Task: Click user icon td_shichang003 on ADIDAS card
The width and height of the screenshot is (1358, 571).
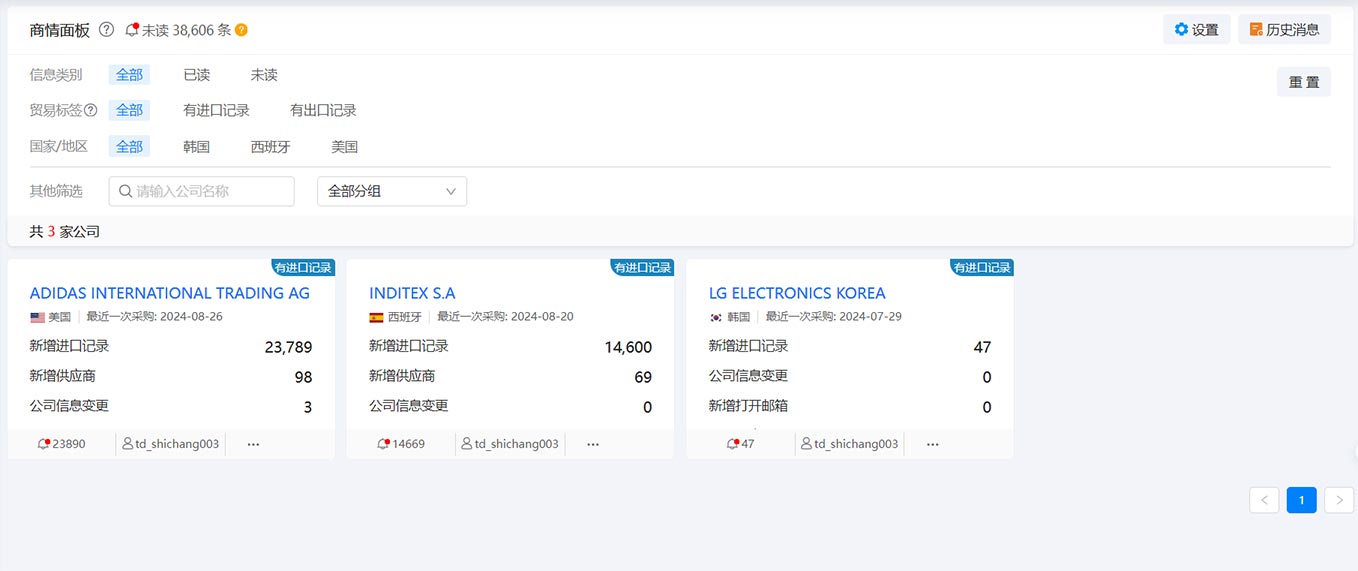Action: tap(128, 443)
